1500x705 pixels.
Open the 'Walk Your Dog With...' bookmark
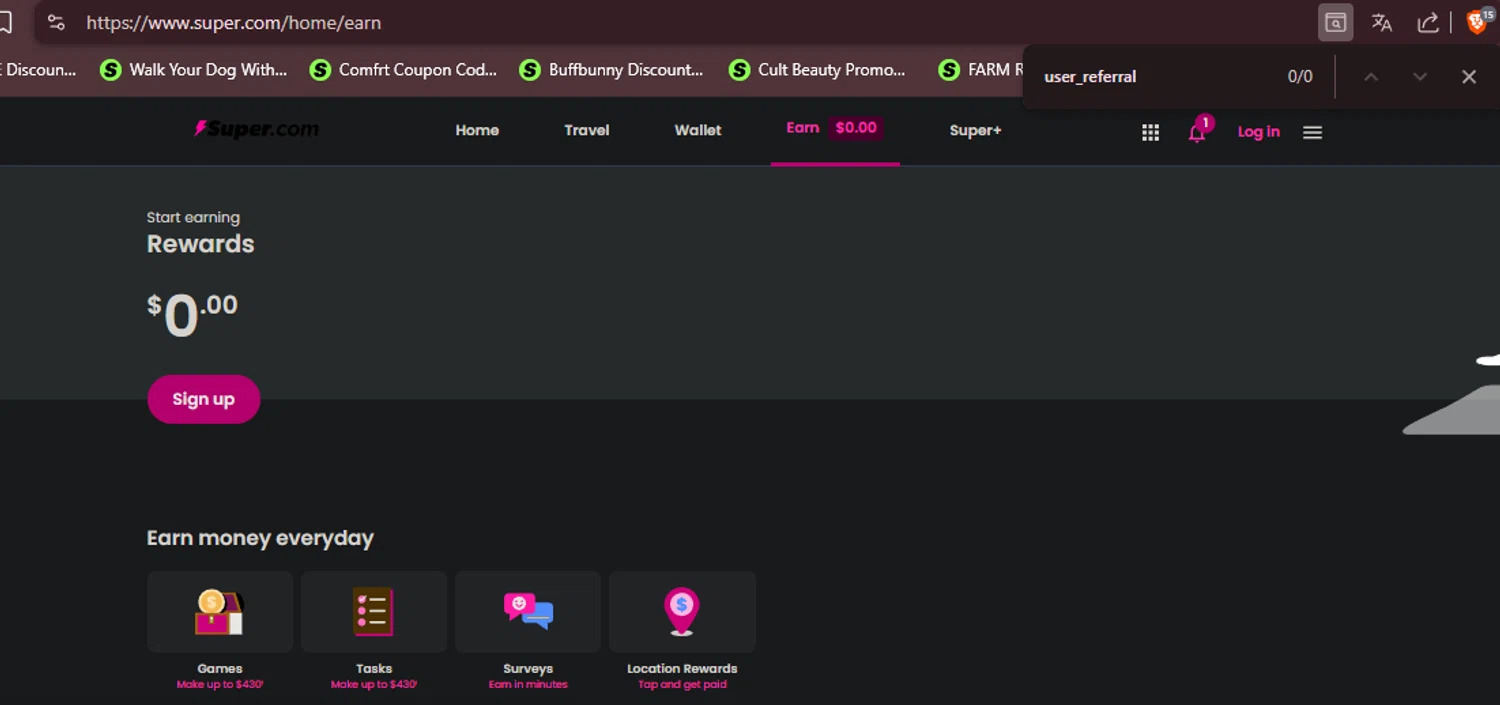pos(194,70)
